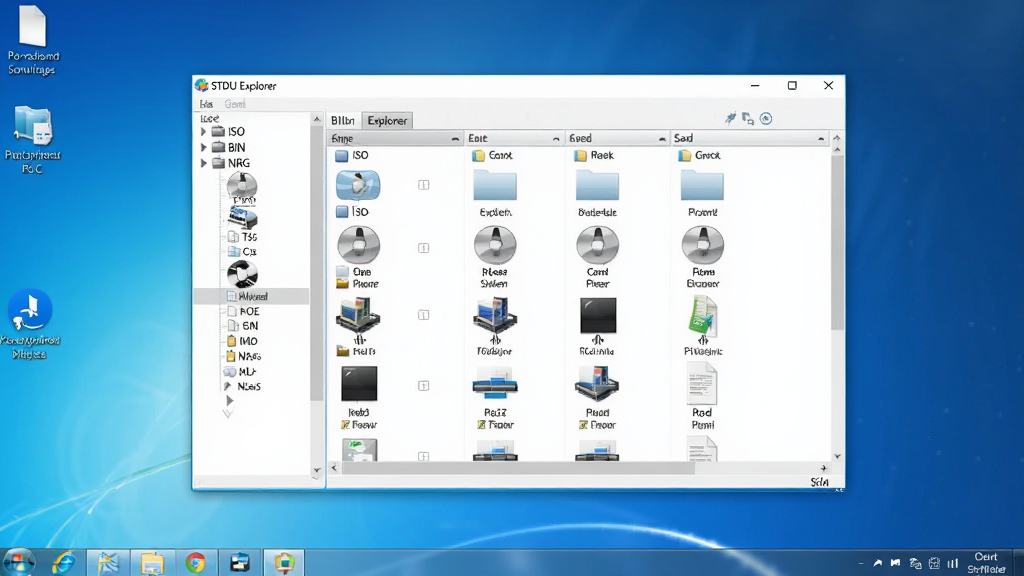Open Google Chrome from the taskbar
The width and height of the screenshot is (1024, 576).
point(195,562)
